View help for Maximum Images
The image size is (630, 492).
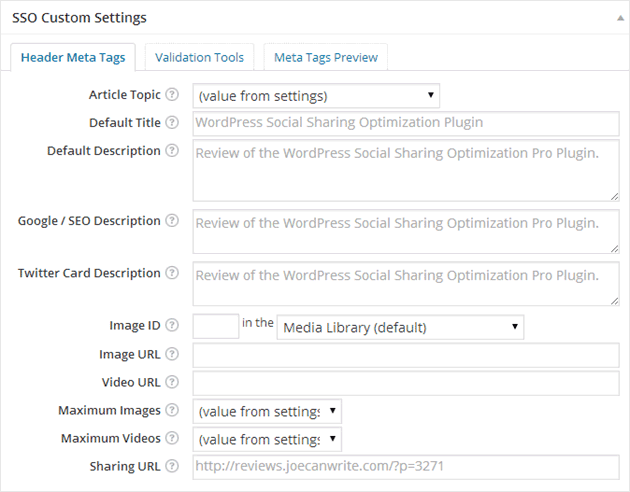pos(172,410)
